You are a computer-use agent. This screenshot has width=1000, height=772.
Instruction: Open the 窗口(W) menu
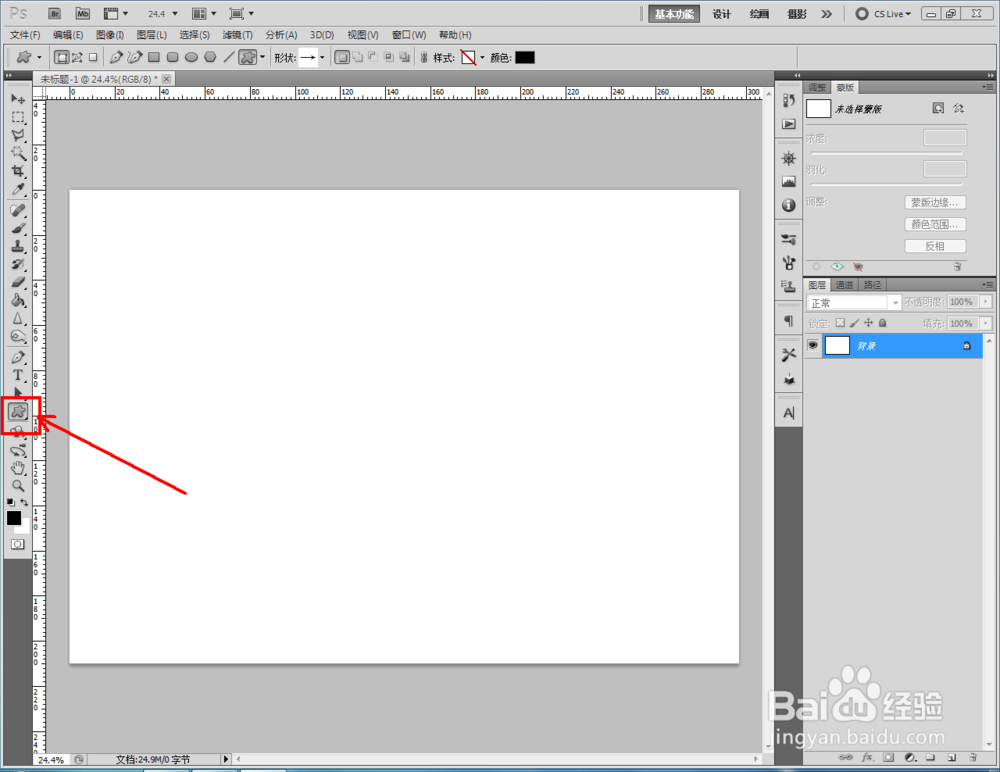[409, 34]
